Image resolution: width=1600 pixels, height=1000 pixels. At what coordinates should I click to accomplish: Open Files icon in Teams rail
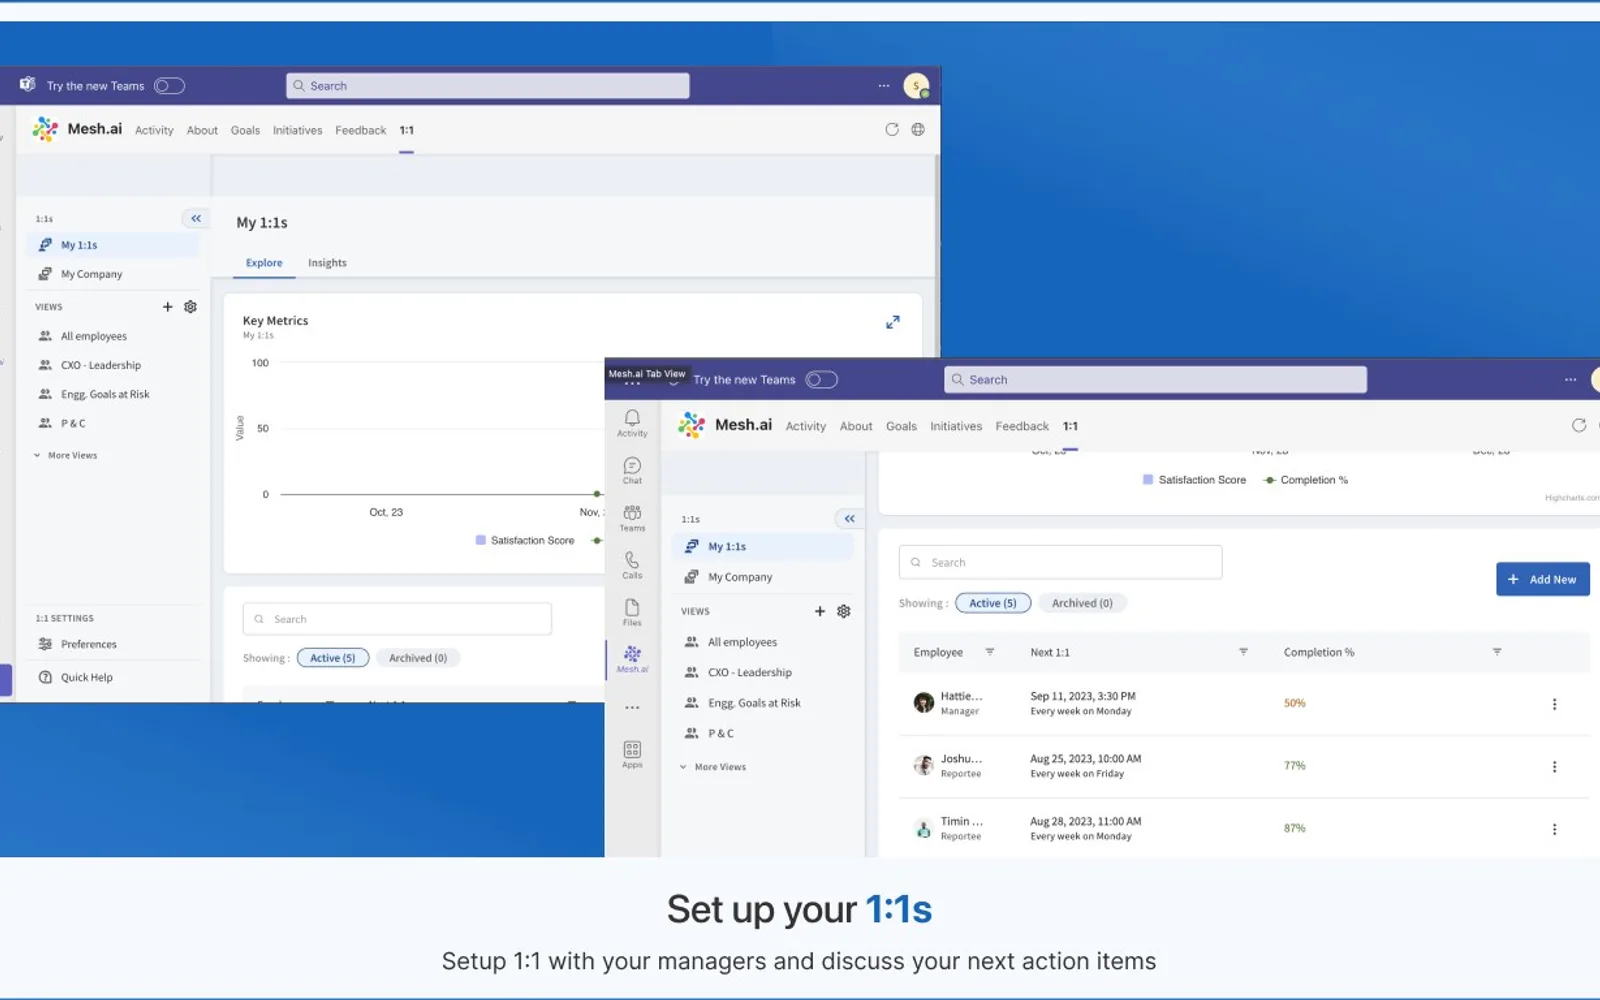coord(632,612)
